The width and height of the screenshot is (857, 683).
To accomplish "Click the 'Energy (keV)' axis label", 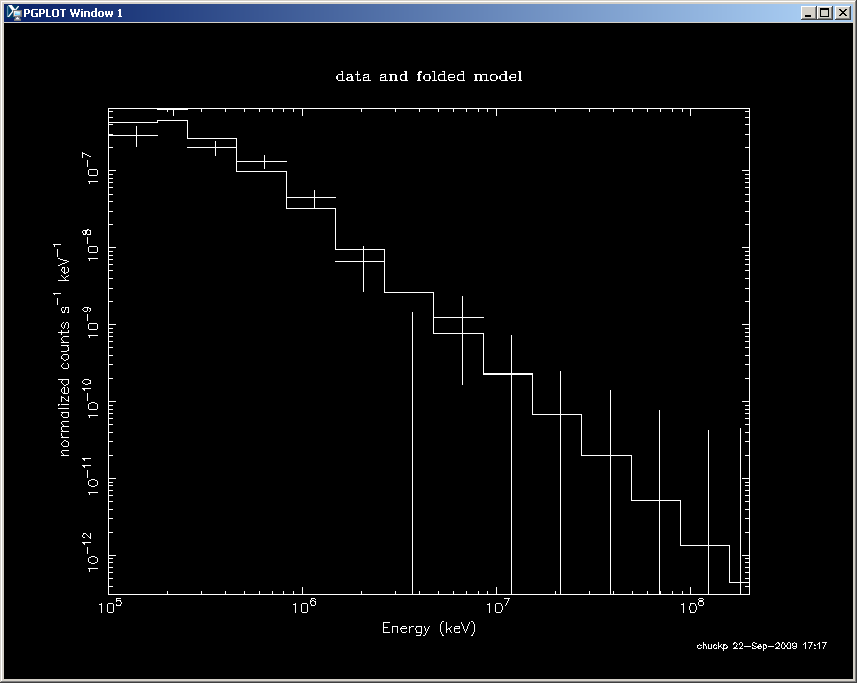I will (x=428, y=628).
